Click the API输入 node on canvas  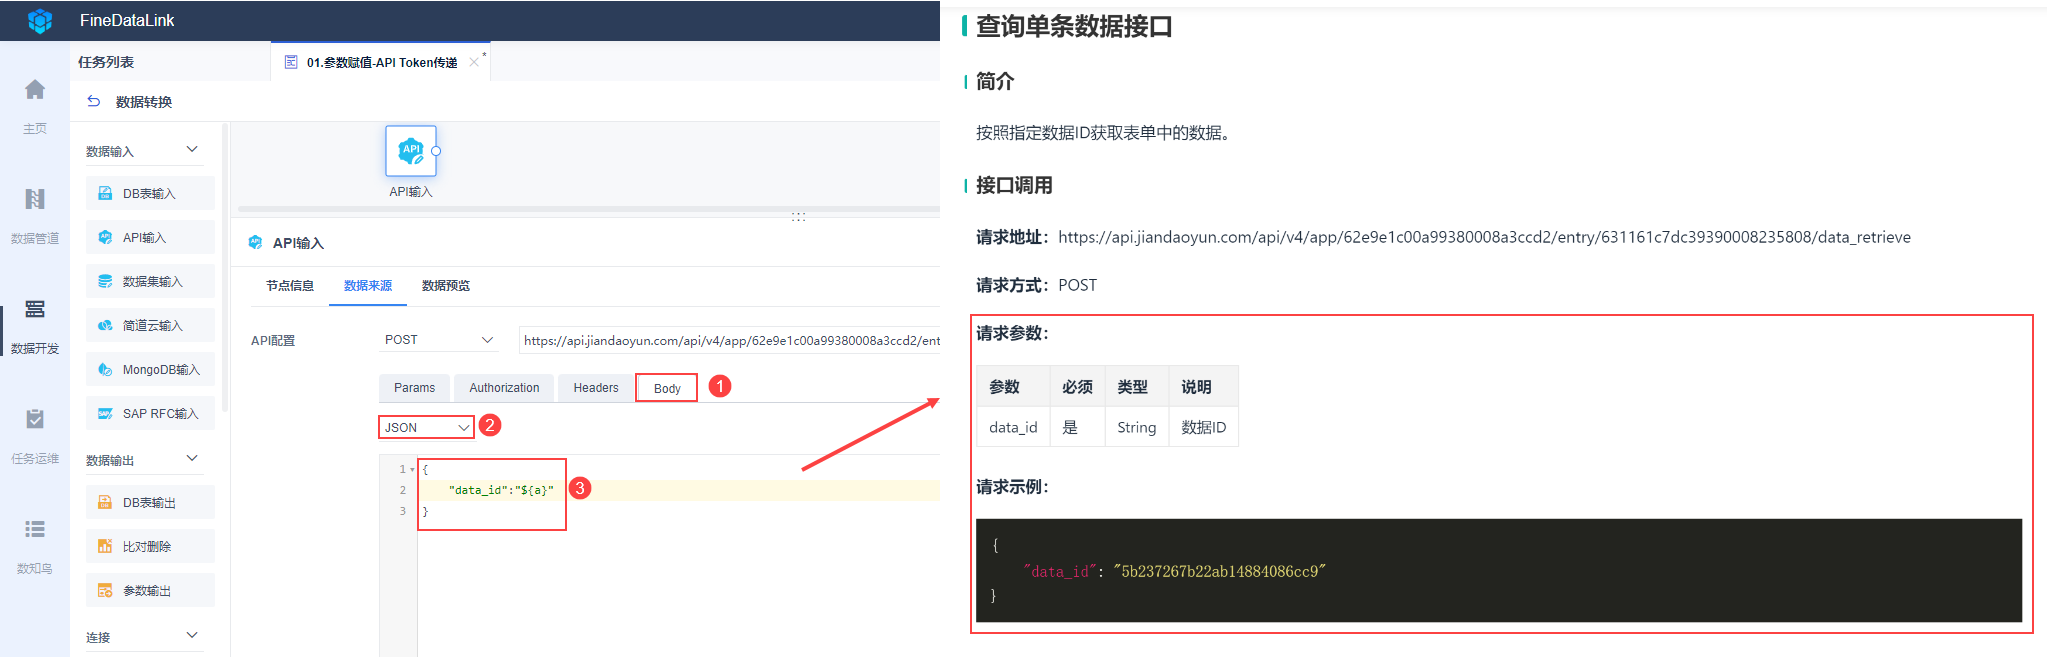point(411,151)
